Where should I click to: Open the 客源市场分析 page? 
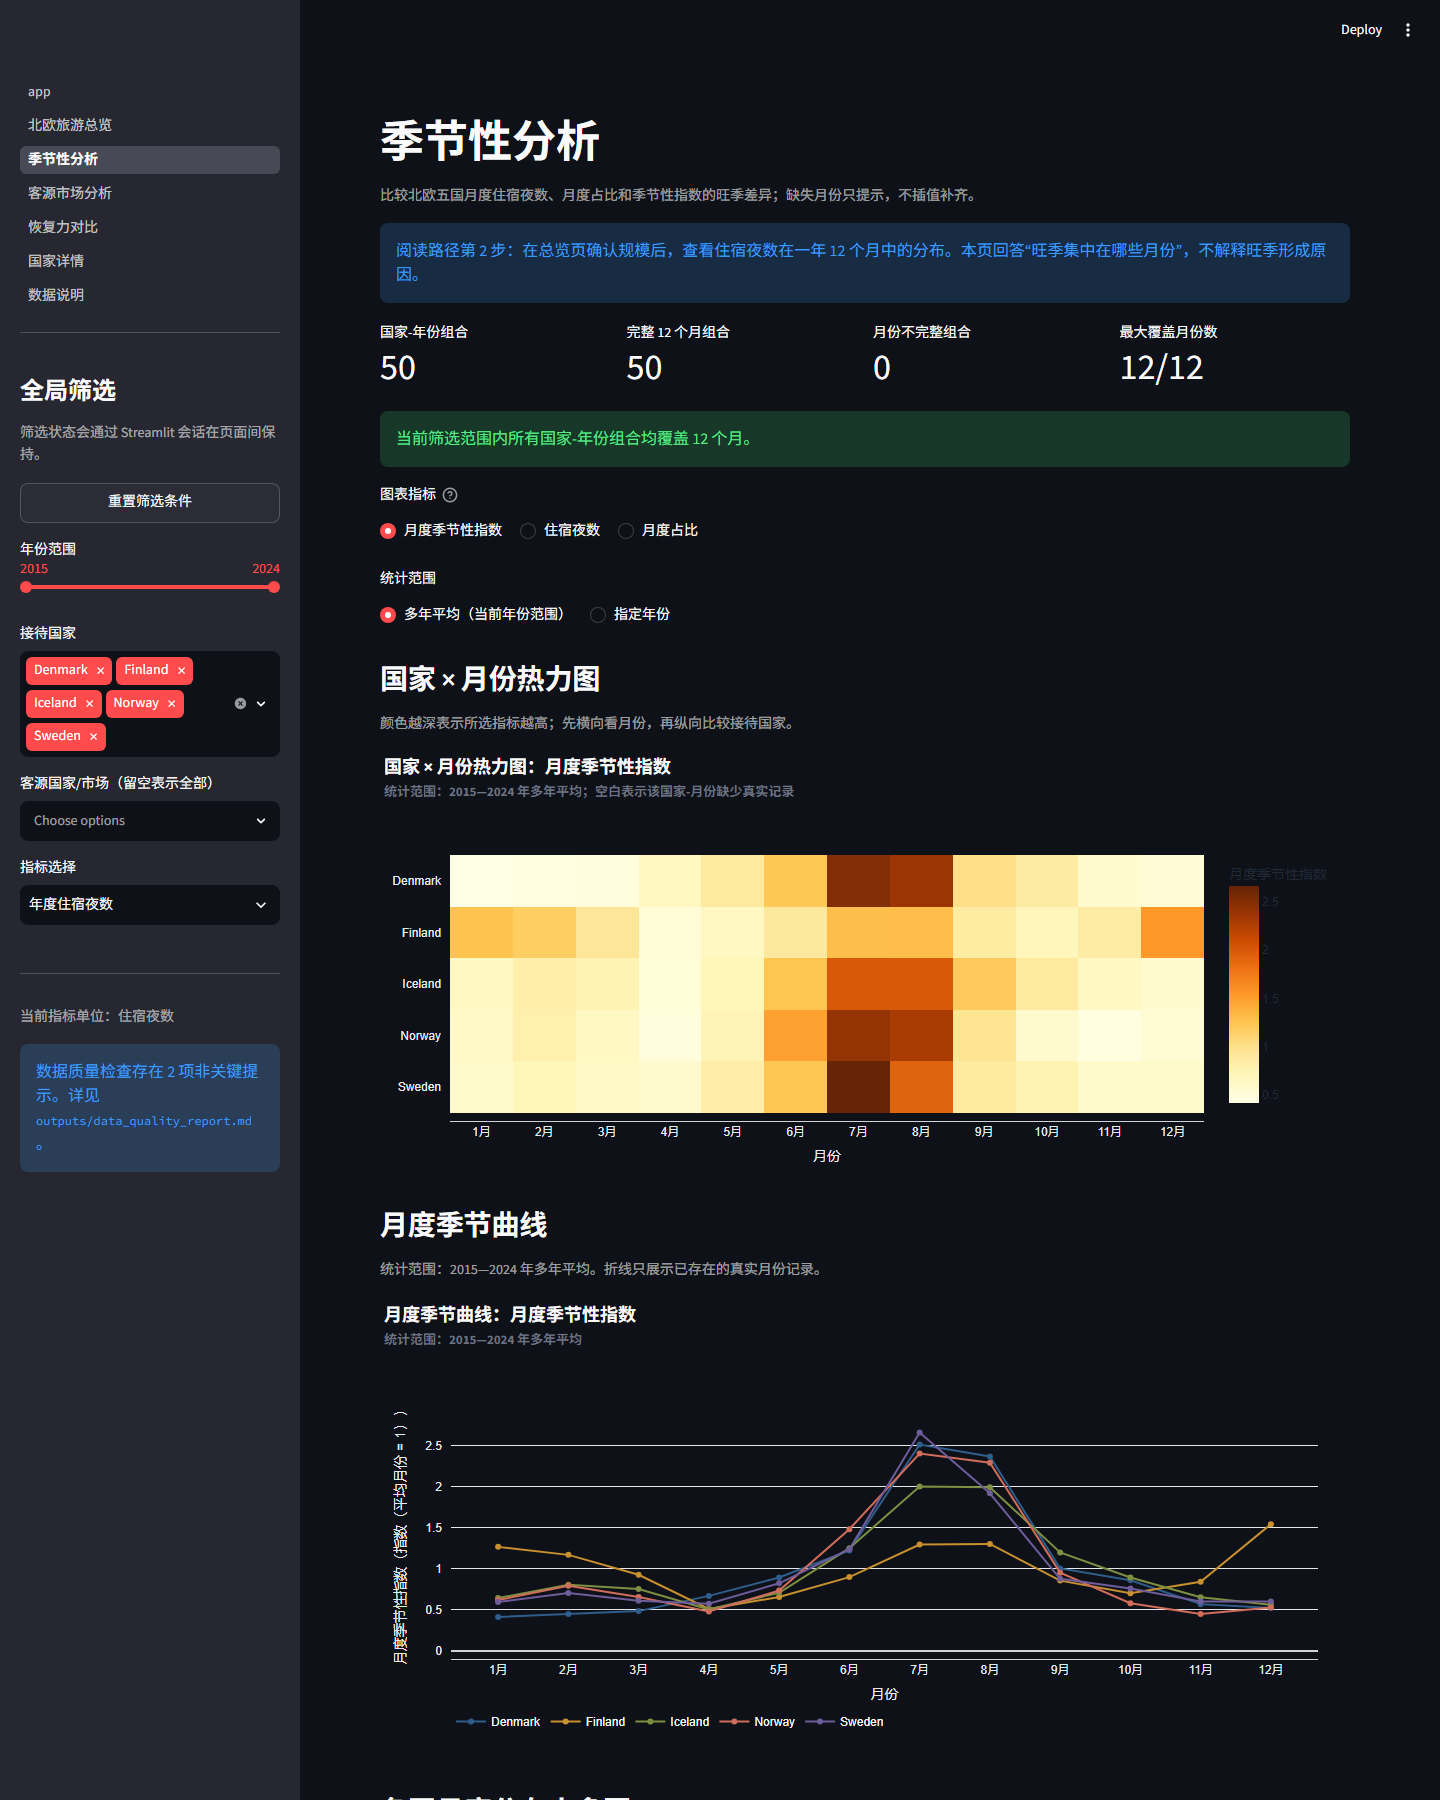click(x=150, y=194)
